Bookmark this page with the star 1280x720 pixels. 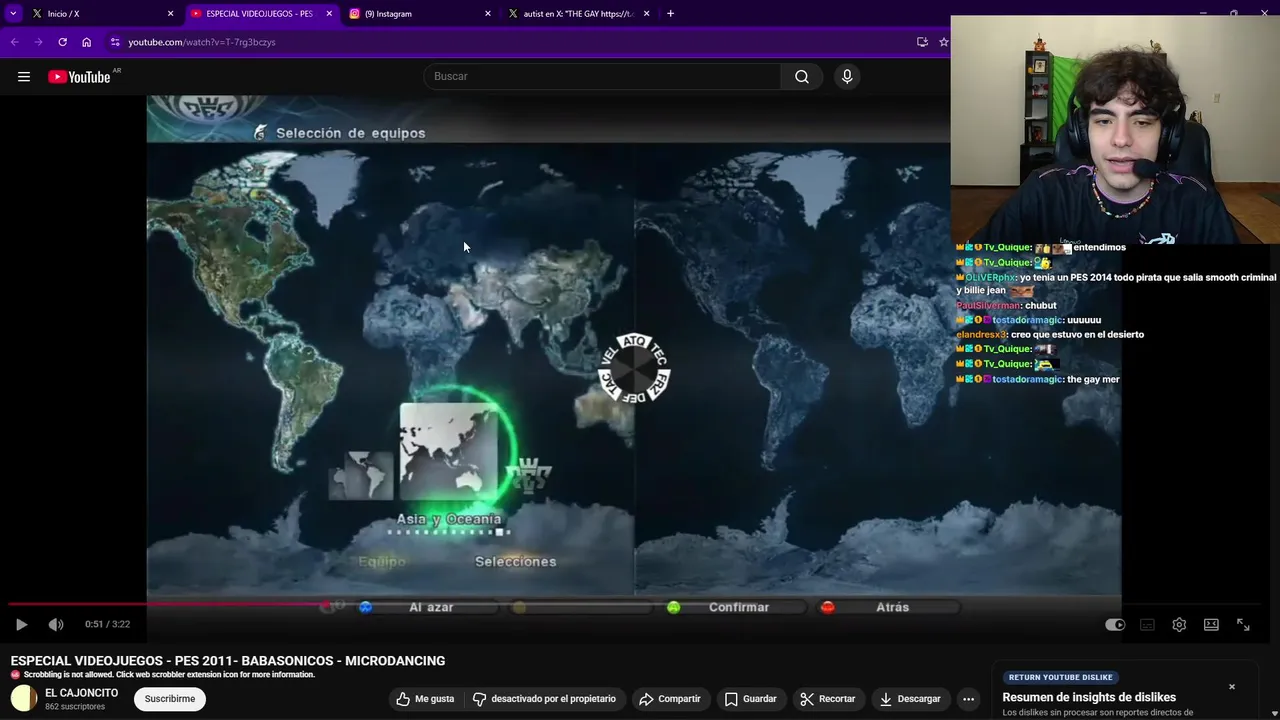(943, 42)
